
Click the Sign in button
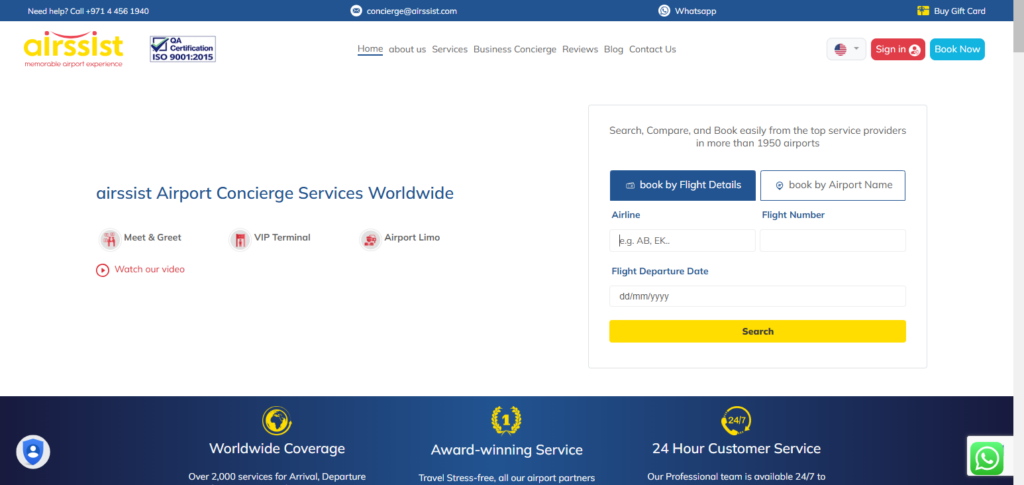(x=898, y=49)
